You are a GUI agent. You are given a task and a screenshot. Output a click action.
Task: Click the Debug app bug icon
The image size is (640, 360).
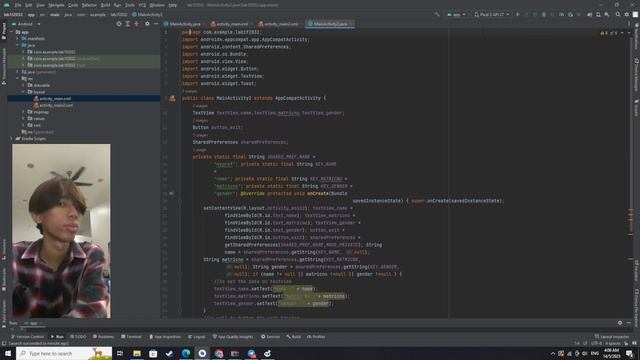544,15
